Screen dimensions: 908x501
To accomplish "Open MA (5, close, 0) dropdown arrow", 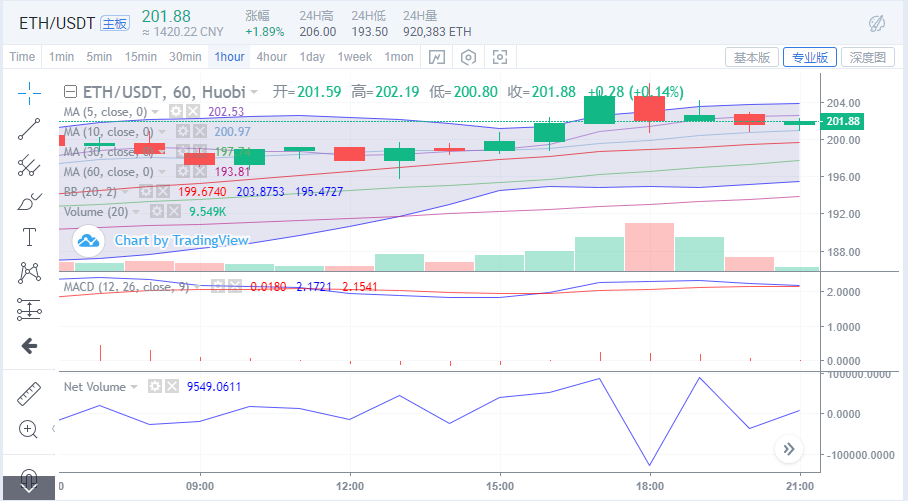I will 155,112.
